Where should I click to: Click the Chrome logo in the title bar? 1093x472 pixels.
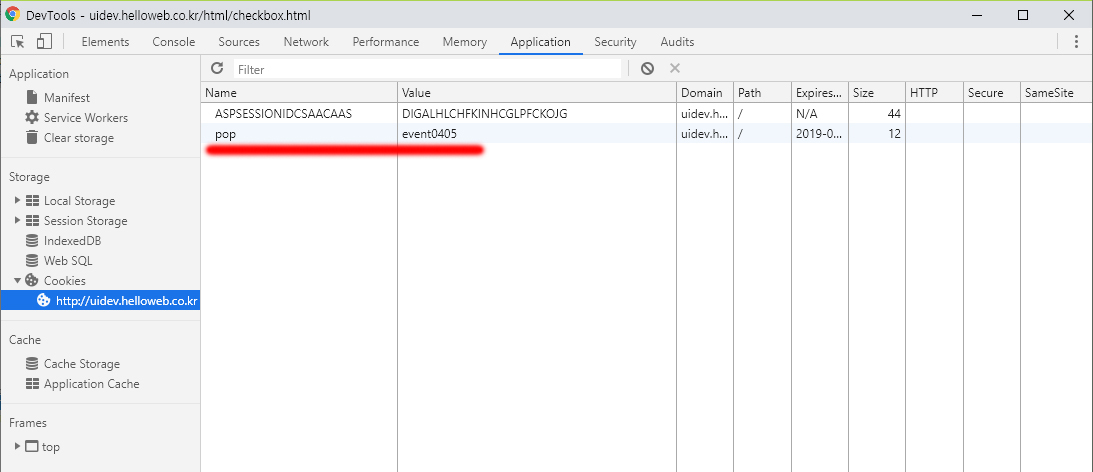[x=12, y=14]
